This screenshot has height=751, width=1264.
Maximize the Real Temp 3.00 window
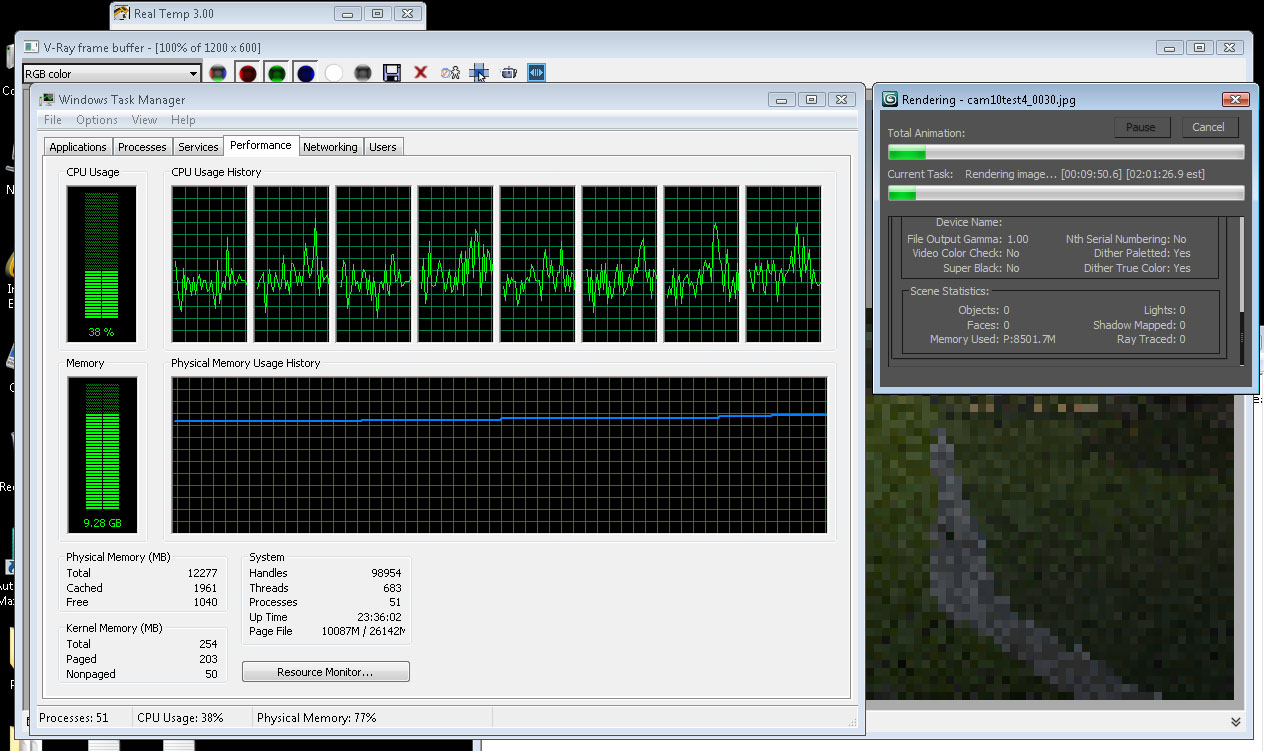(377, 14)
